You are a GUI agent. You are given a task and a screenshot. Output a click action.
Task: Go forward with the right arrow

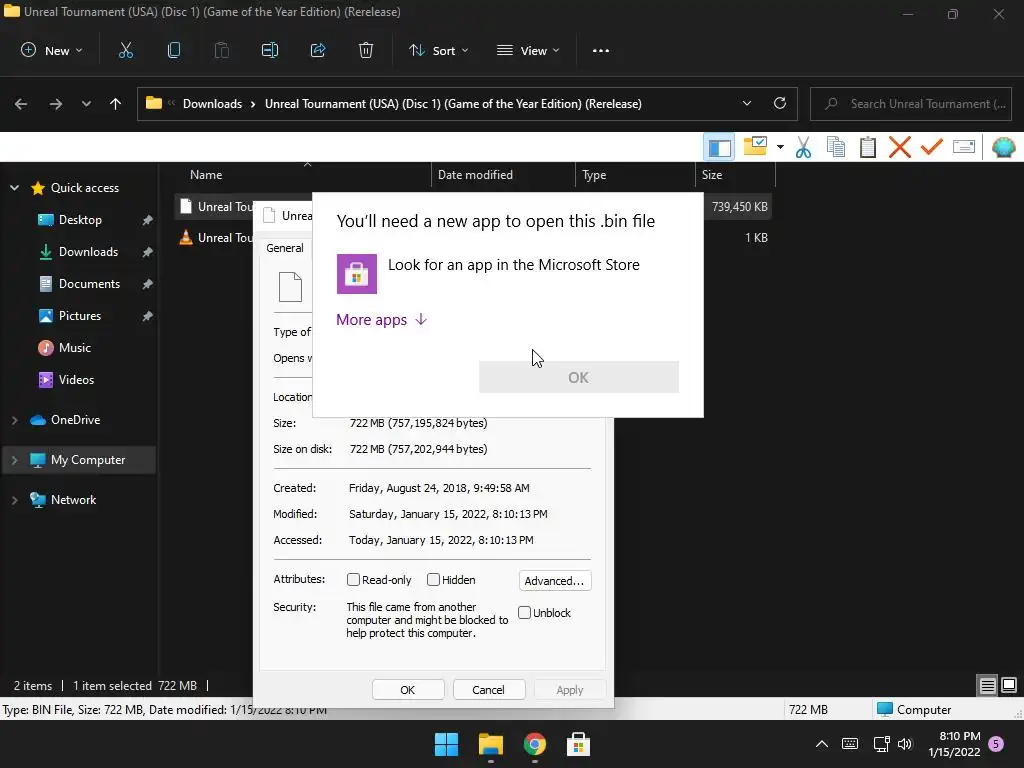coord(56,104)
